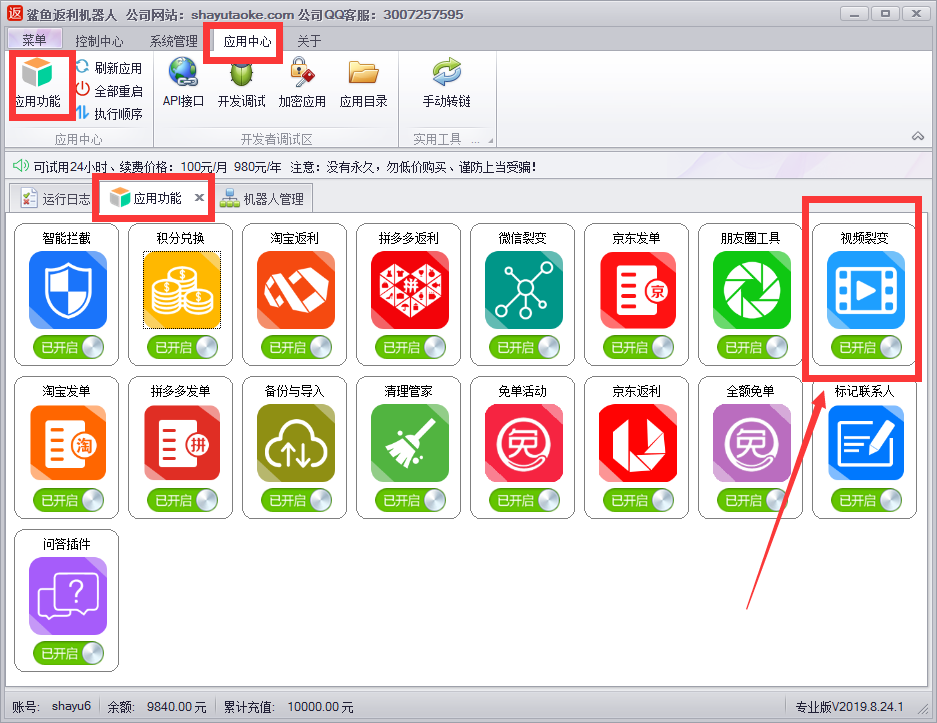Open the 智能拦截 shield app icon
The width and height of the screenshot is (937, 723).
pos(68,290)
